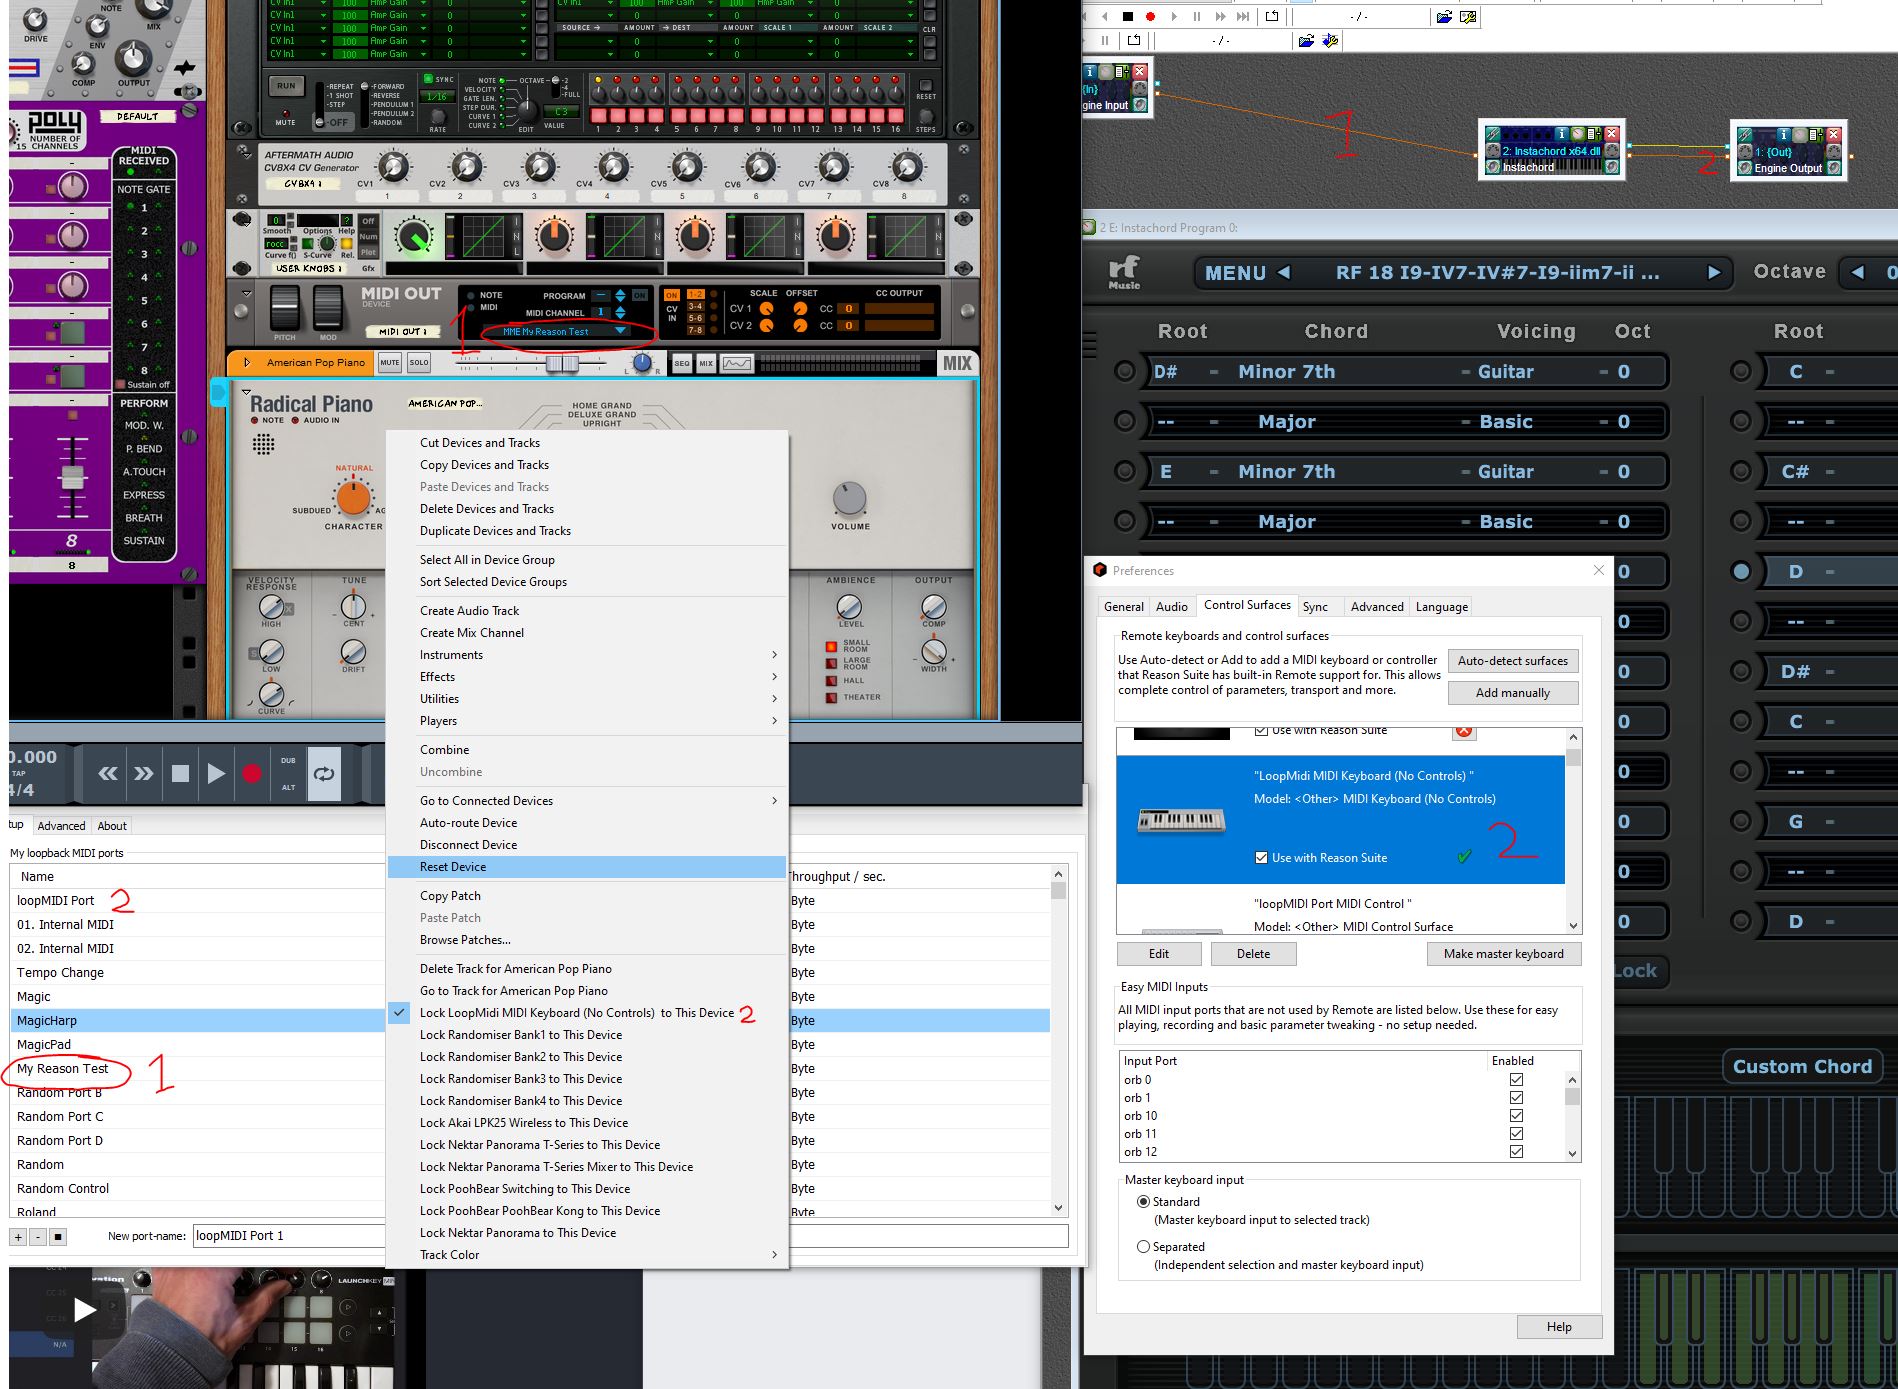This screenshot has width=1898, height=1389.
Task: Expand the American Pop Piano device triangle
Action: (246, 362)
